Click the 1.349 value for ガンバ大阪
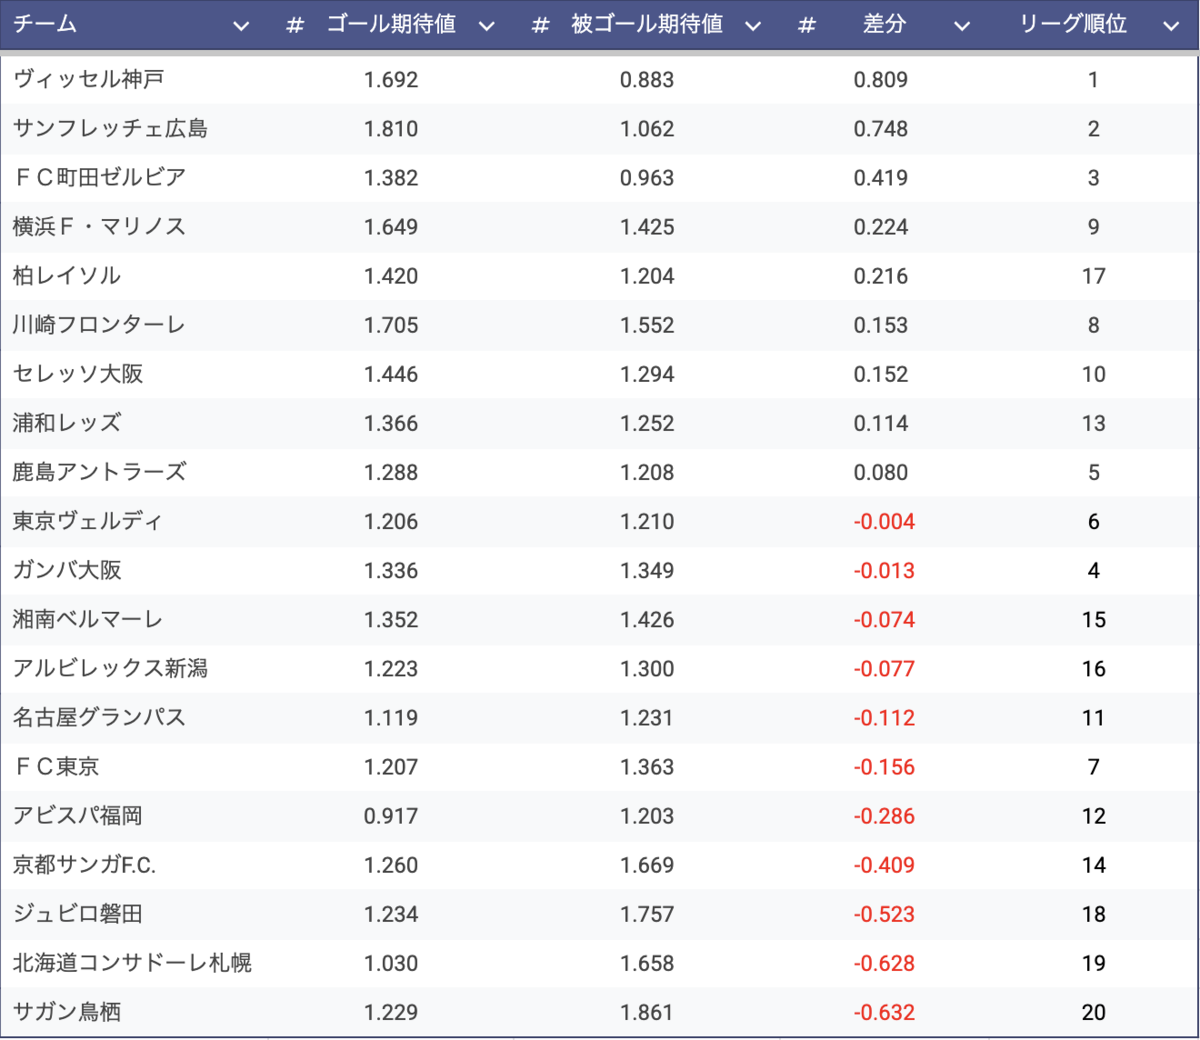This screenshot has height=1040, width=1200. [x=647, y=570]
